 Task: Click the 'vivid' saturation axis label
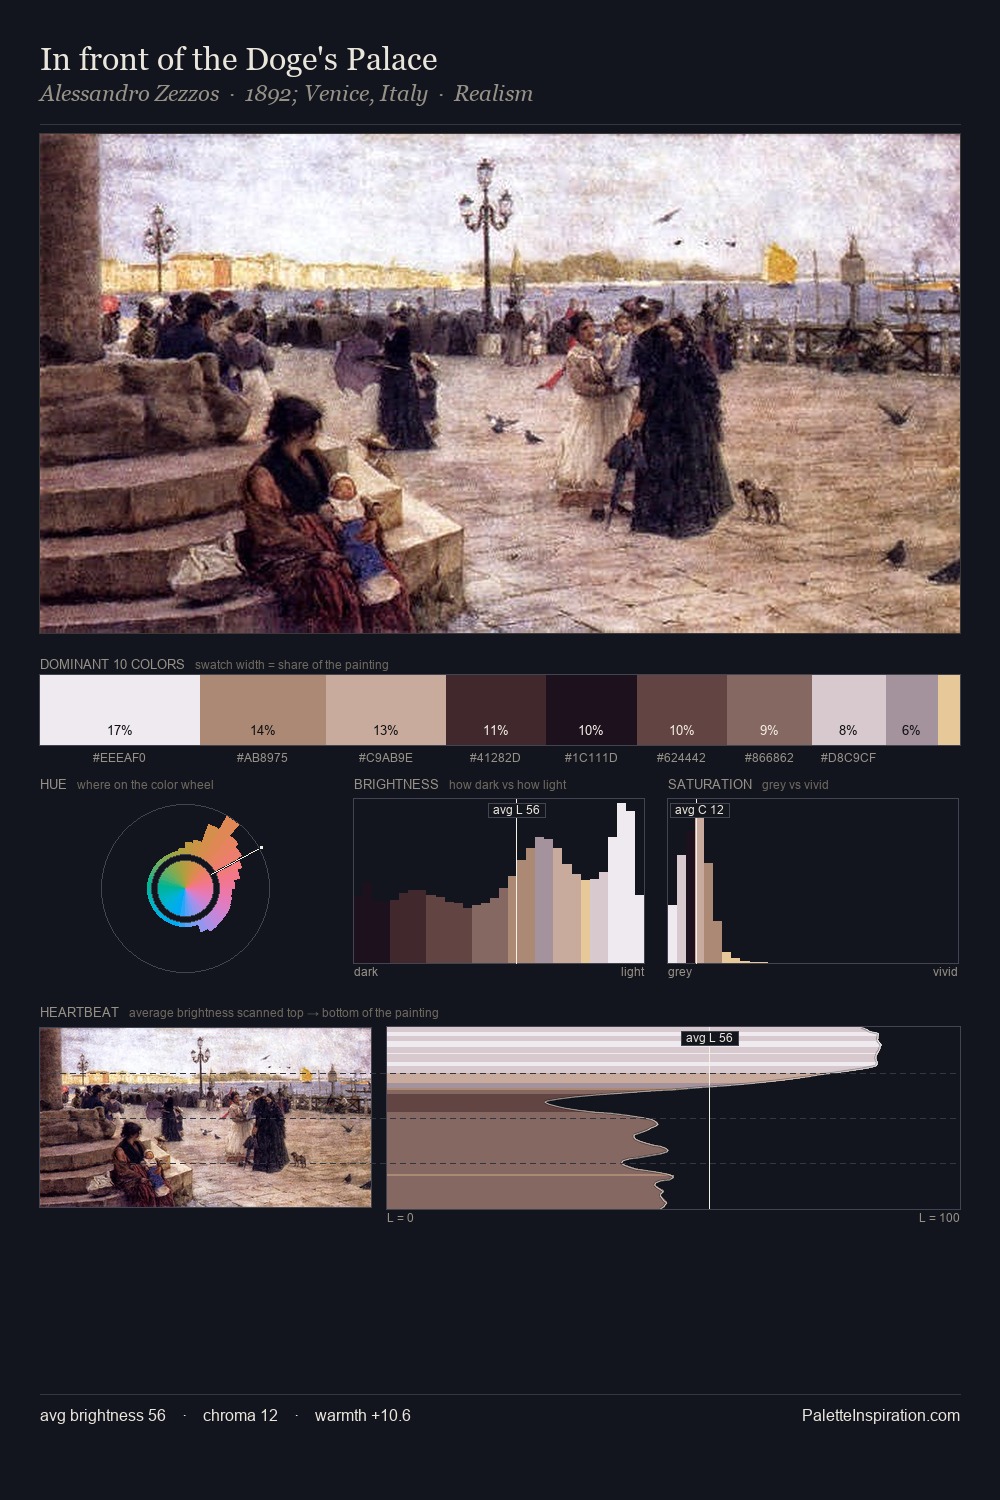click(945, 972)
